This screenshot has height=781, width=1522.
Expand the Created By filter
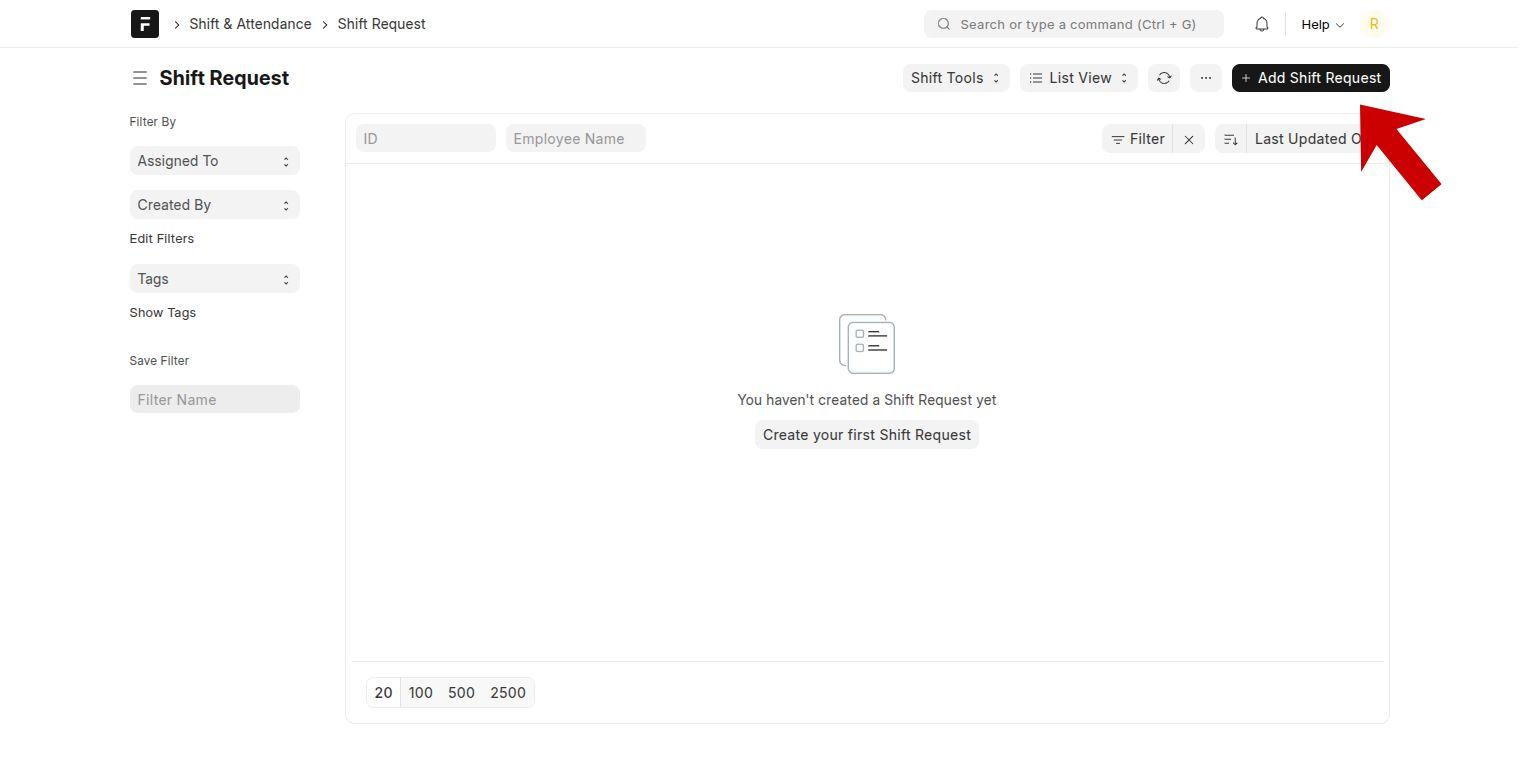tap(214, 205)
